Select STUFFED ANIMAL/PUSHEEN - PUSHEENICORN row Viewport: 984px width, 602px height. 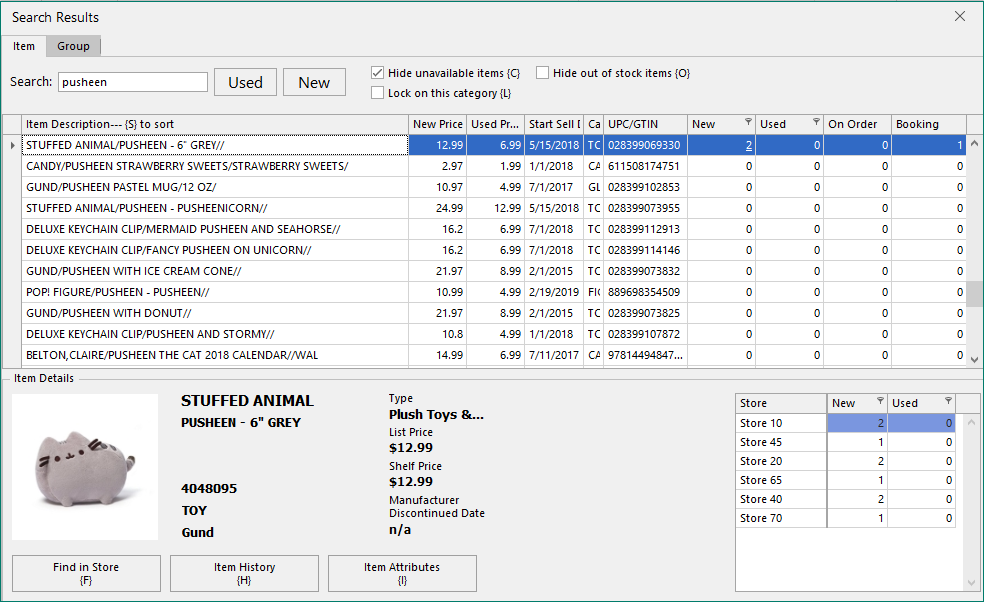[494, 208]
